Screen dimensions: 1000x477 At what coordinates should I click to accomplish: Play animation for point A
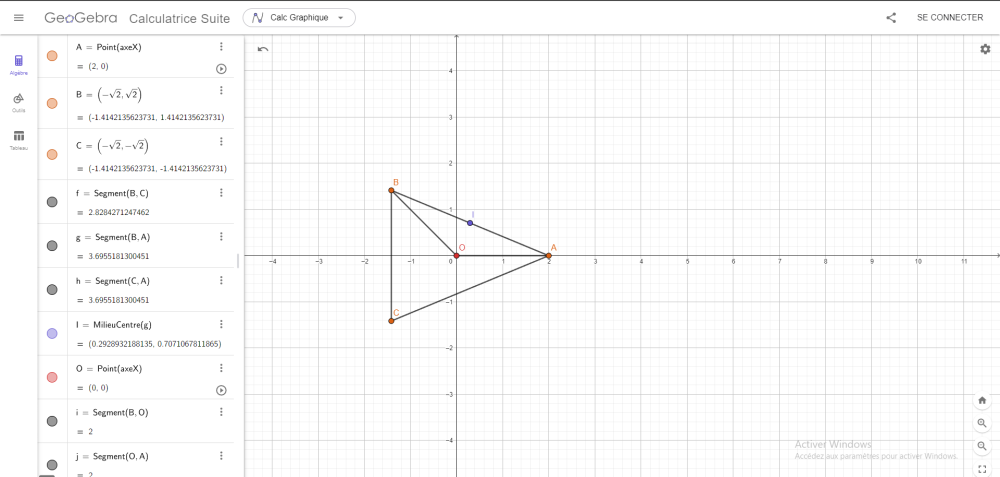[x=221, y=69]
